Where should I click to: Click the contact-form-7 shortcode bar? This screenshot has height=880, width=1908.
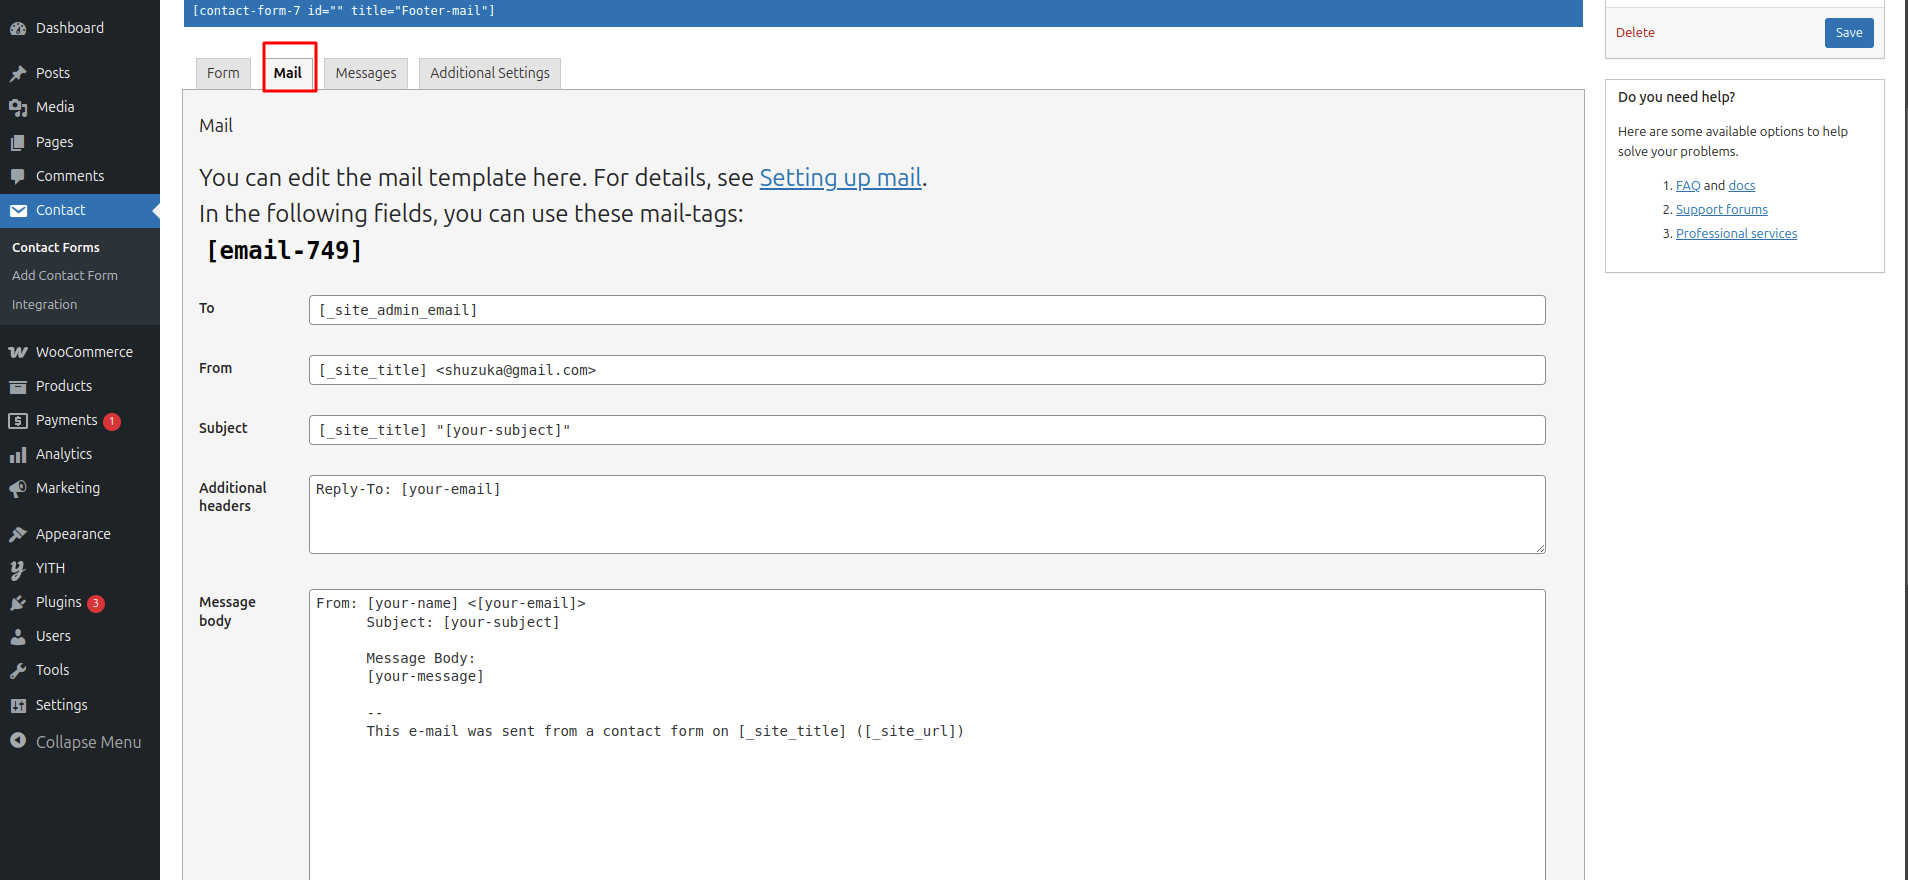point(883,12)
